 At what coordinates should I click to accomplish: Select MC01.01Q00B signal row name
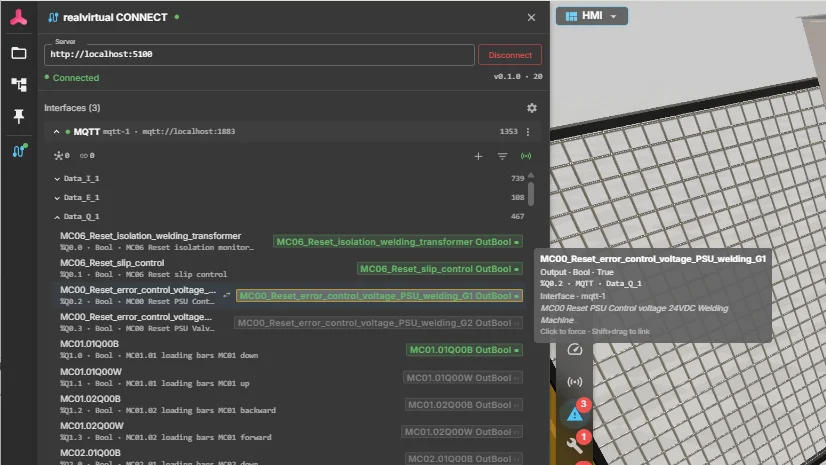[90, 344]
